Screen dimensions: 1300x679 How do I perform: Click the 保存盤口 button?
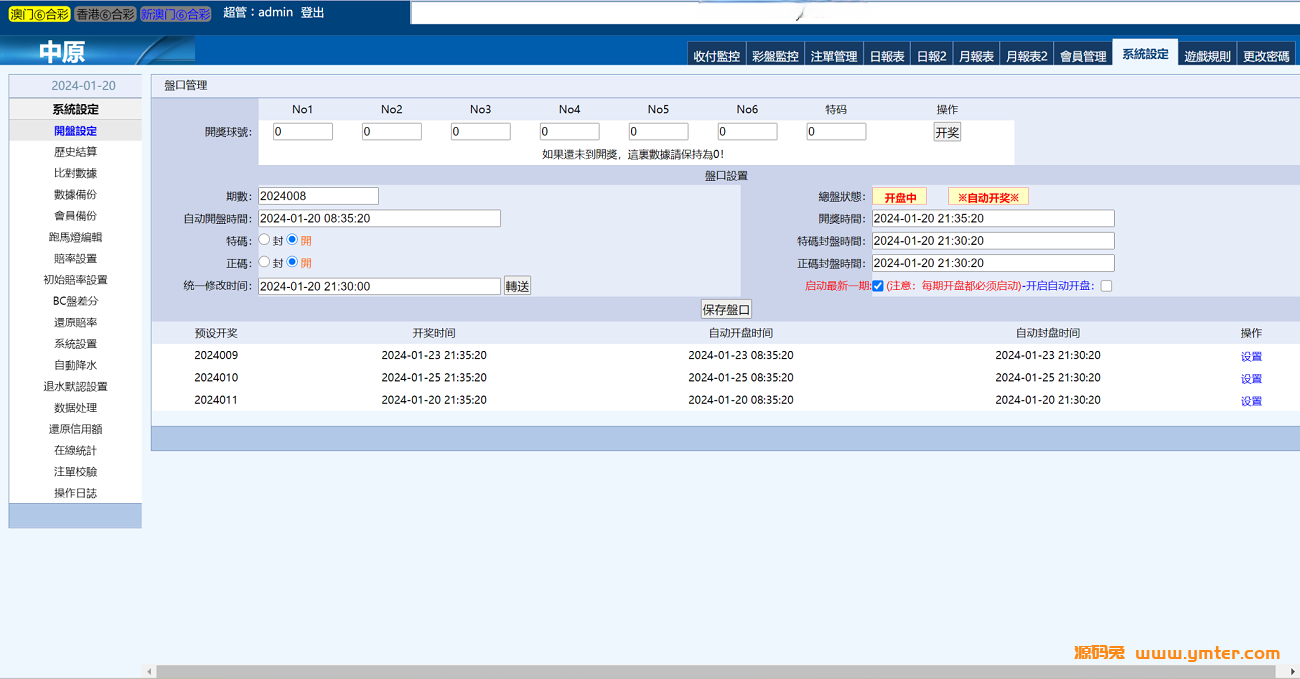(x=726, y=310)
